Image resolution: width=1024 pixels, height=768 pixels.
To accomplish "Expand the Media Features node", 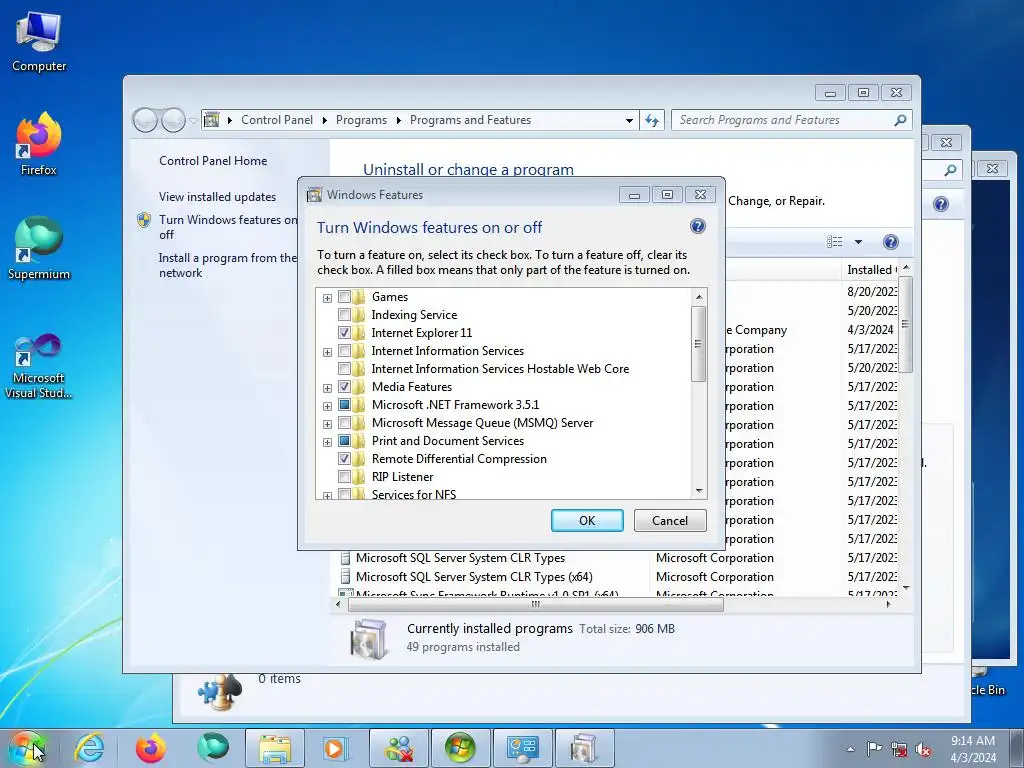I will coord(327,388).
